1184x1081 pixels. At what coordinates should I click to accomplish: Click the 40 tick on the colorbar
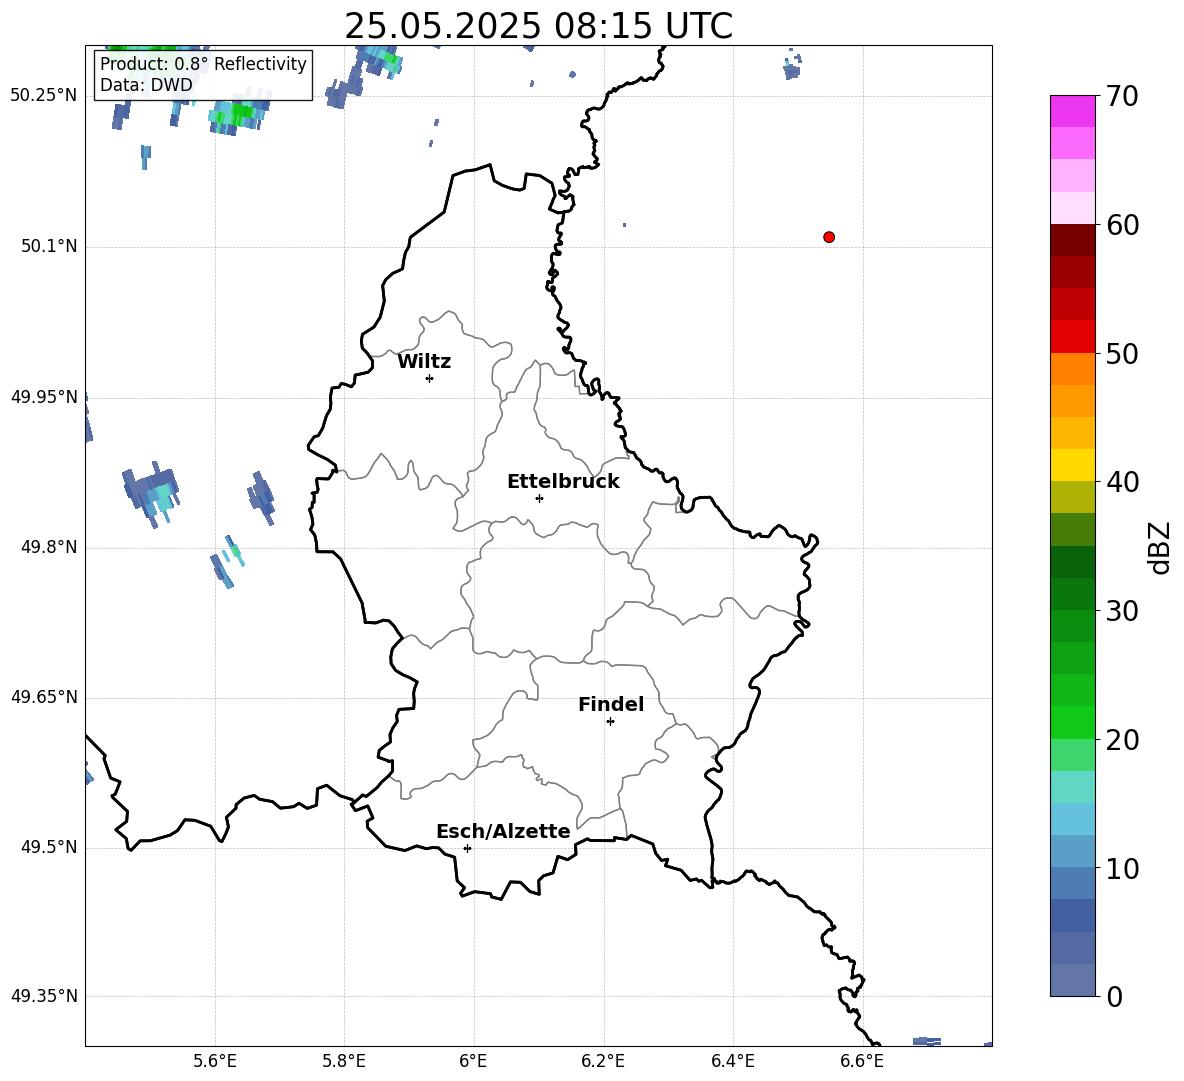tap(1122, 482)
